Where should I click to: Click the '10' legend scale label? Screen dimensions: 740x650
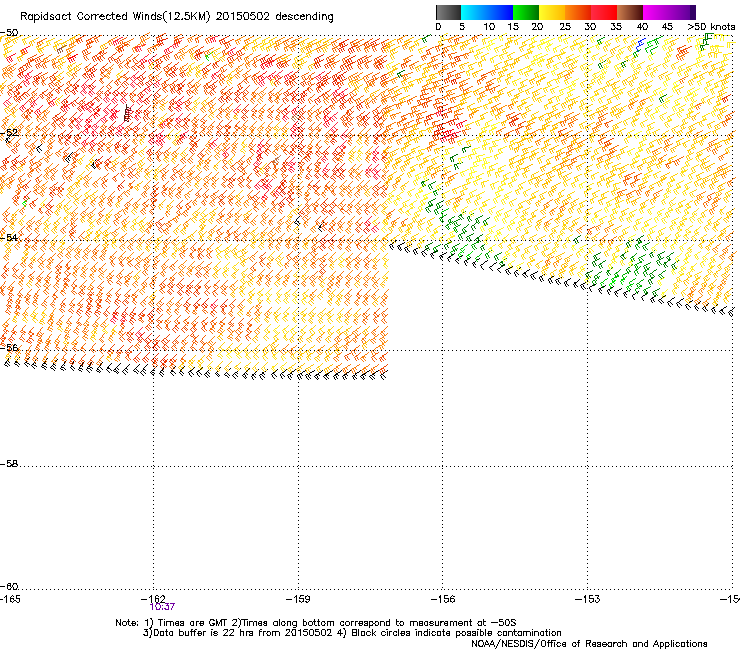click(x=489, y=27)
